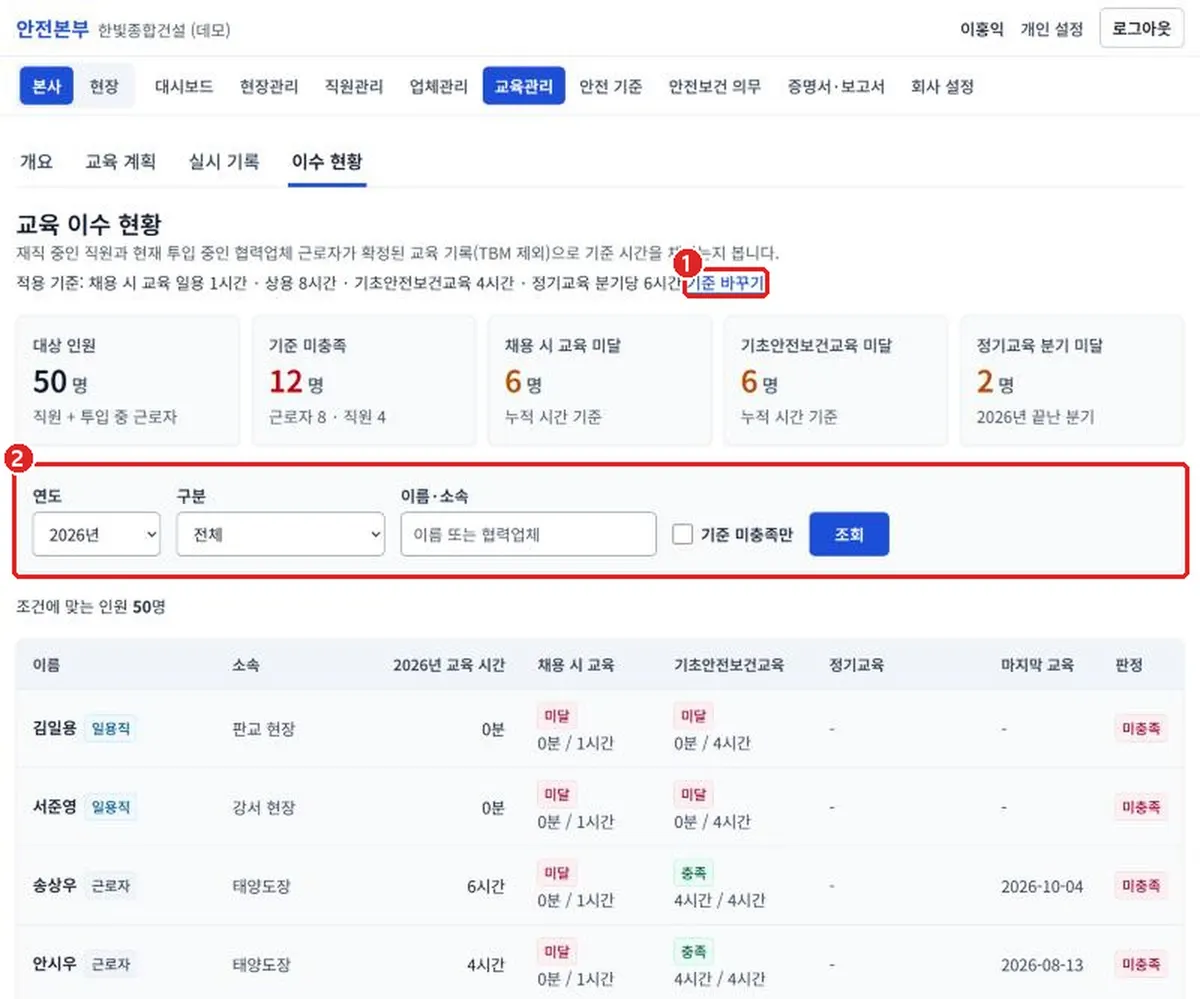Select the 본사 toggle button
Screen dimensions: 1200x999
[x=47, y=86]
